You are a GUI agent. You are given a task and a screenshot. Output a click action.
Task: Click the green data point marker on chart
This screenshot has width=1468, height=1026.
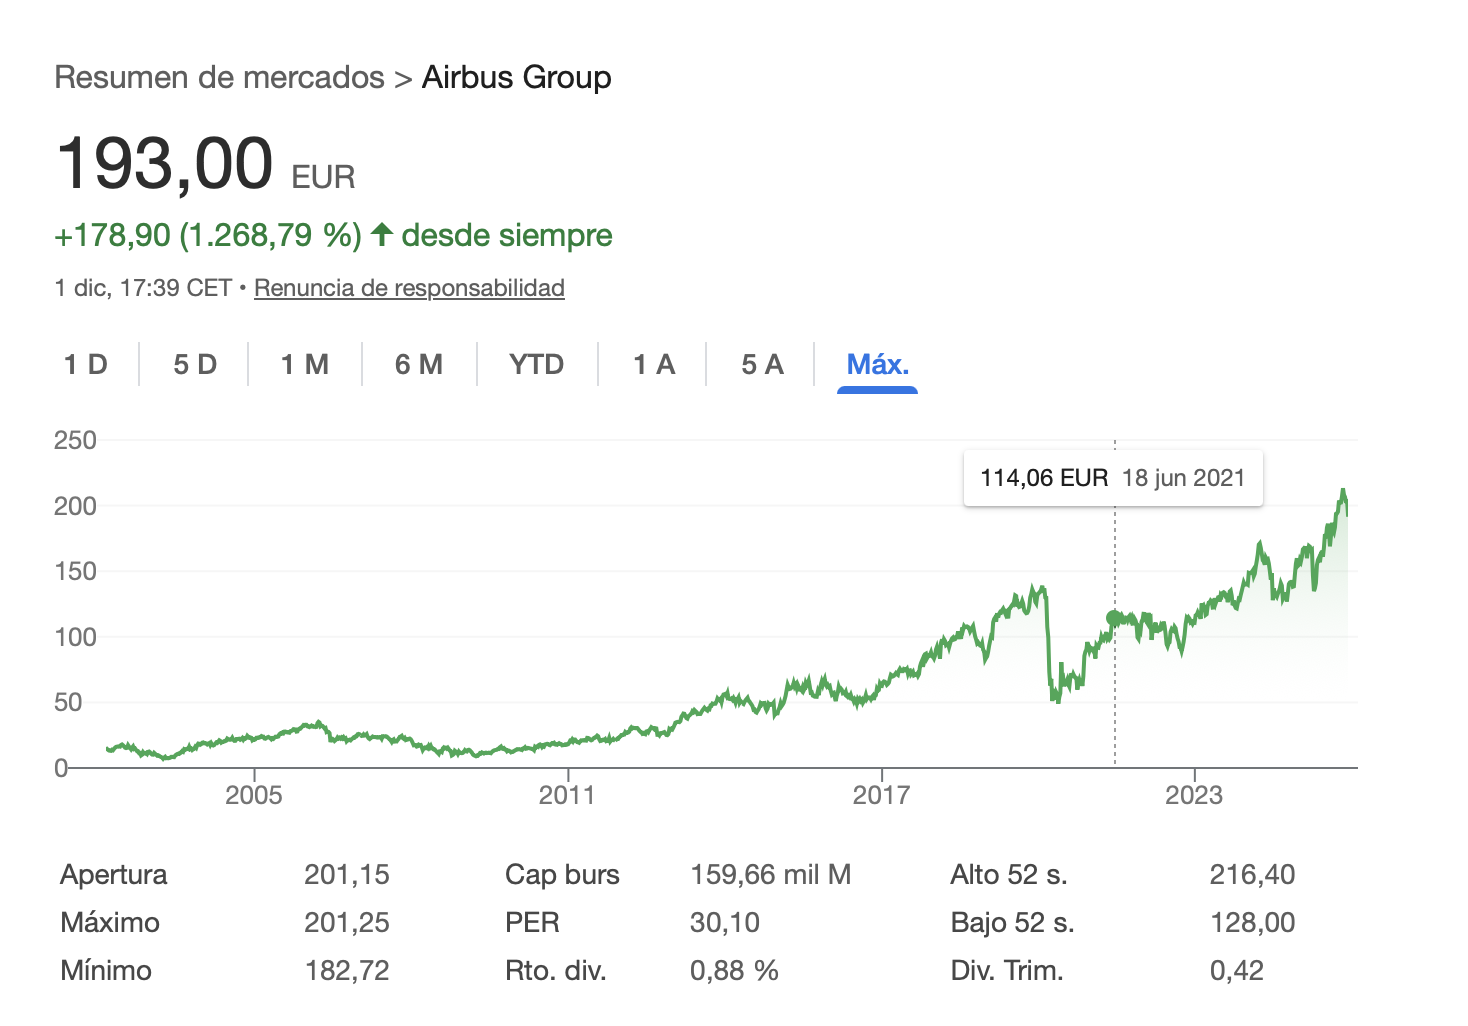click(1114, 618)
